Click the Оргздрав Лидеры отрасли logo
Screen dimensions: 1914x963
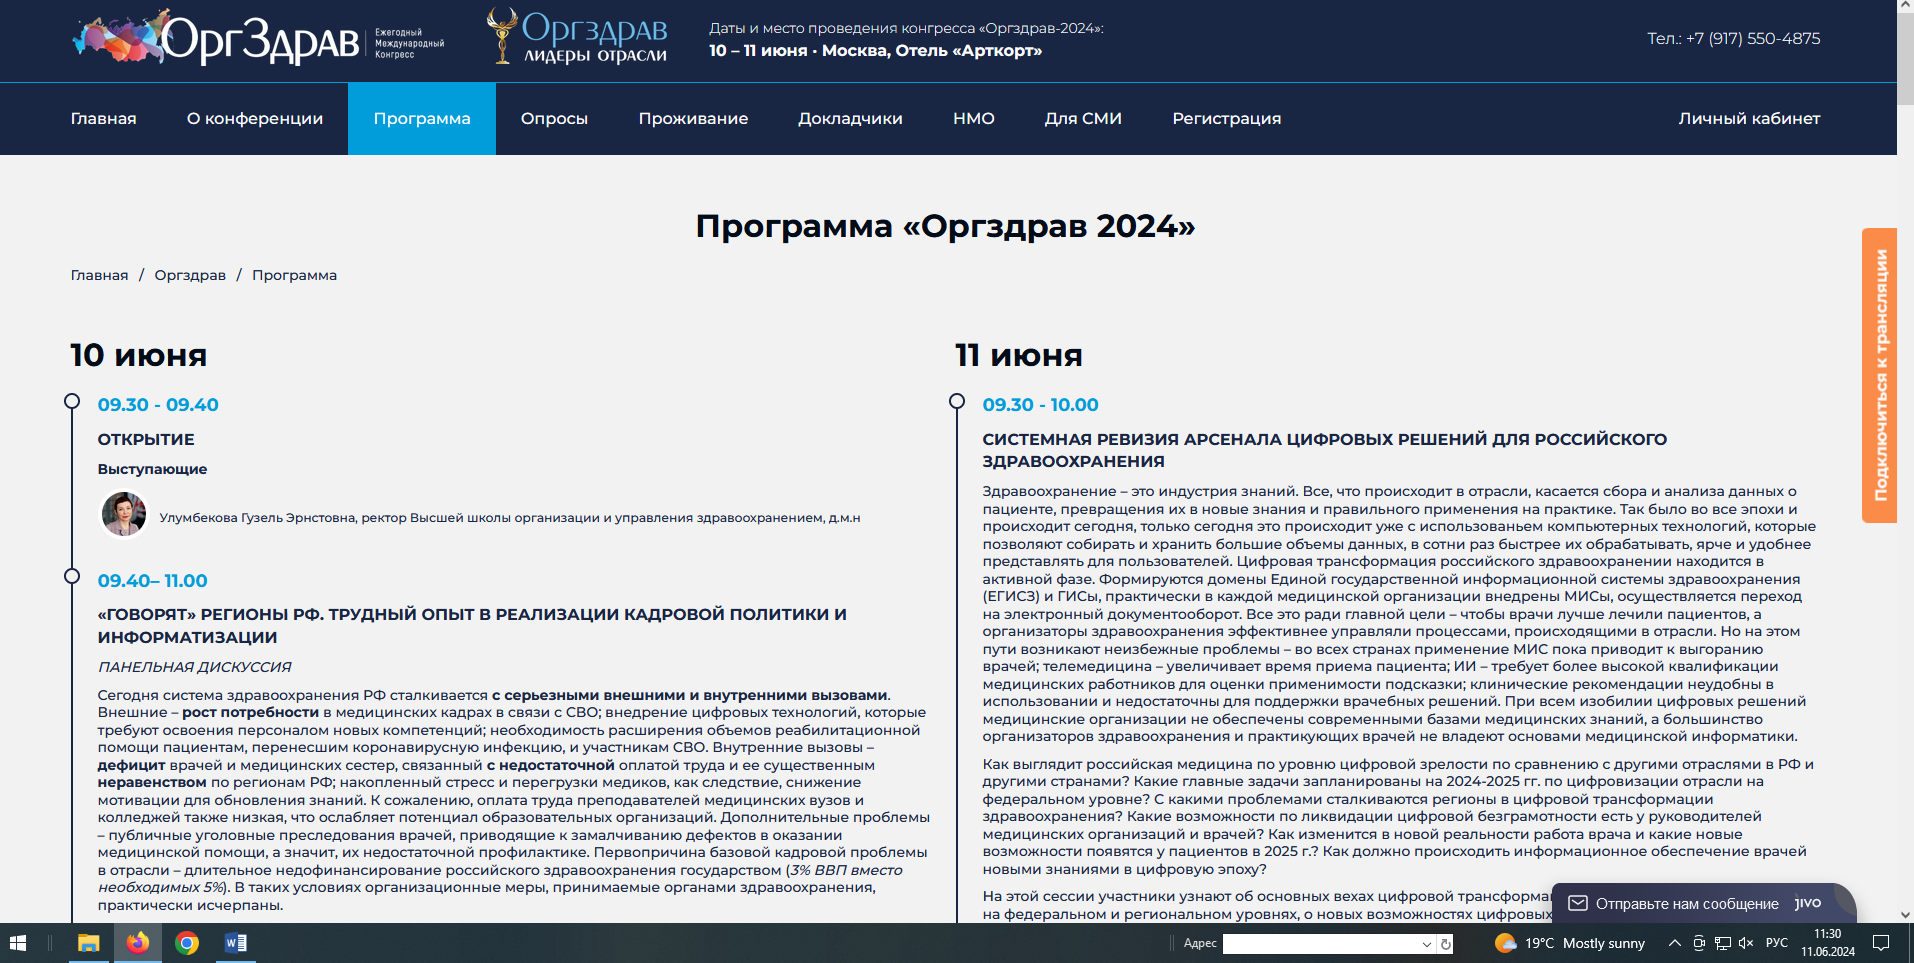pyautogui.click(x=577, y=36)
